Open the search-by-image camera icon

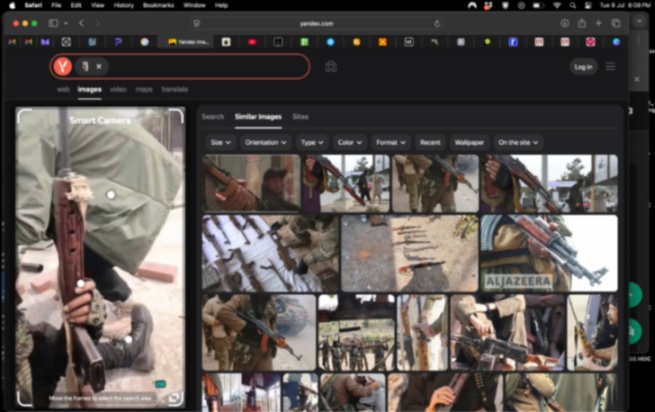331,66
